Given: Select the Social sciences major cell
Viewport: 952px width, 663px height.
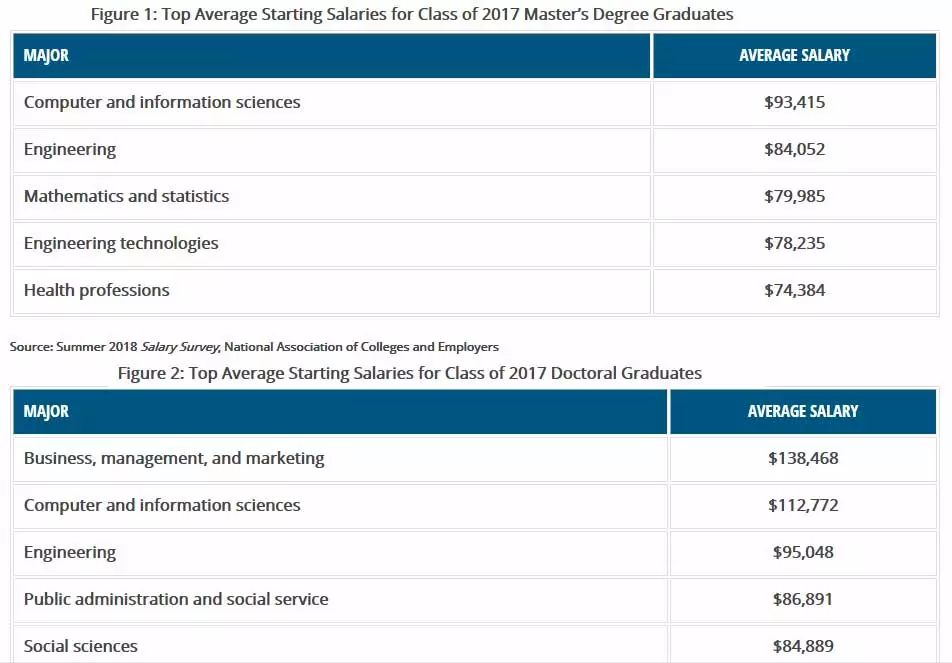Looking at the screenshot, I should pos(81,646).
